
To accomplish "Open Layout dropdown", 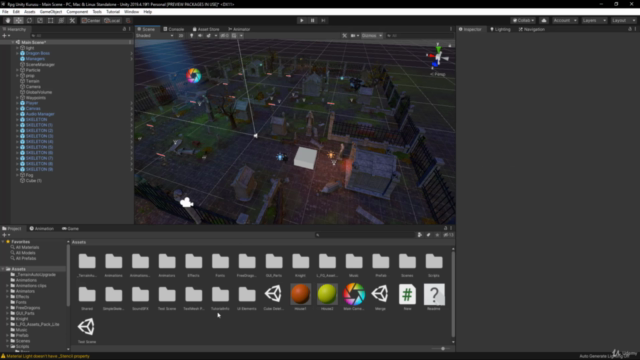I will [x=624, y=20].
